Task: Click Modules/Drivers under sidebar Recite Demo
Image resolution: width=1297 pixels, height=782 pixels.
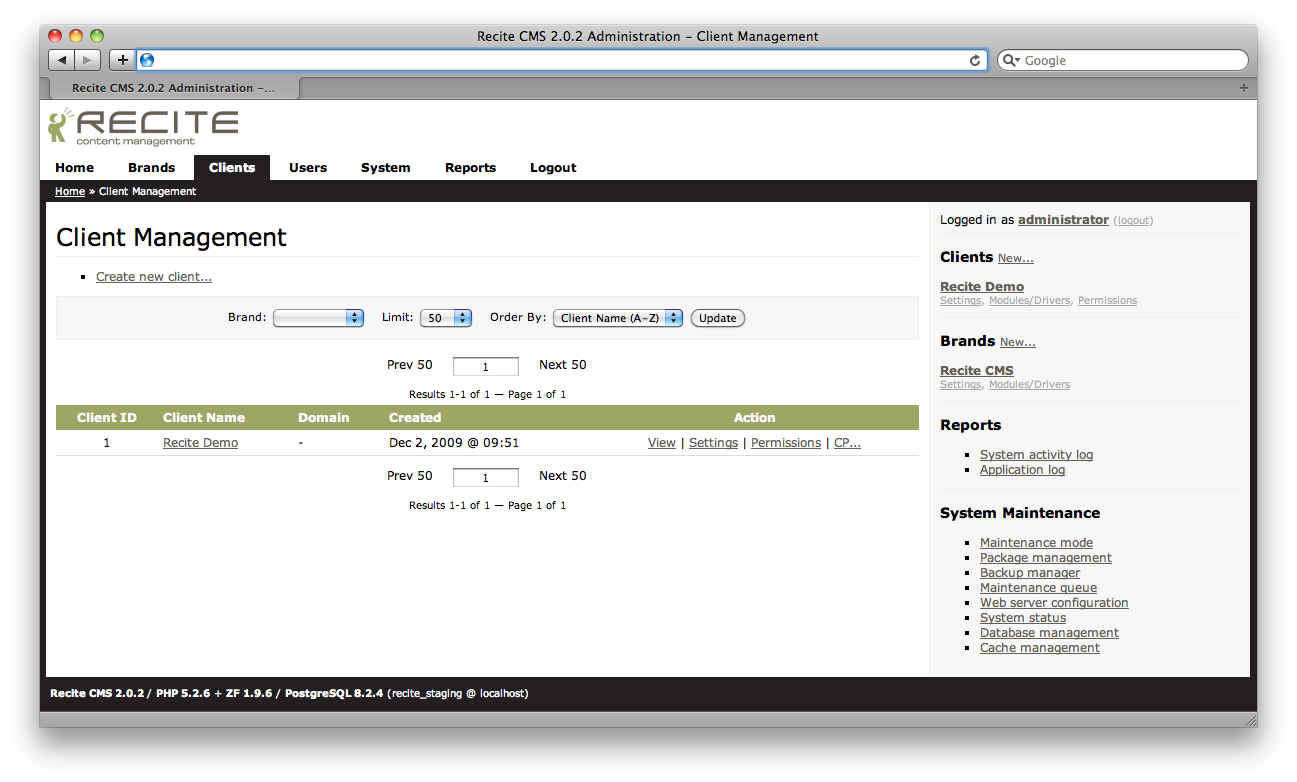Action: click(x=1030, y=300)
